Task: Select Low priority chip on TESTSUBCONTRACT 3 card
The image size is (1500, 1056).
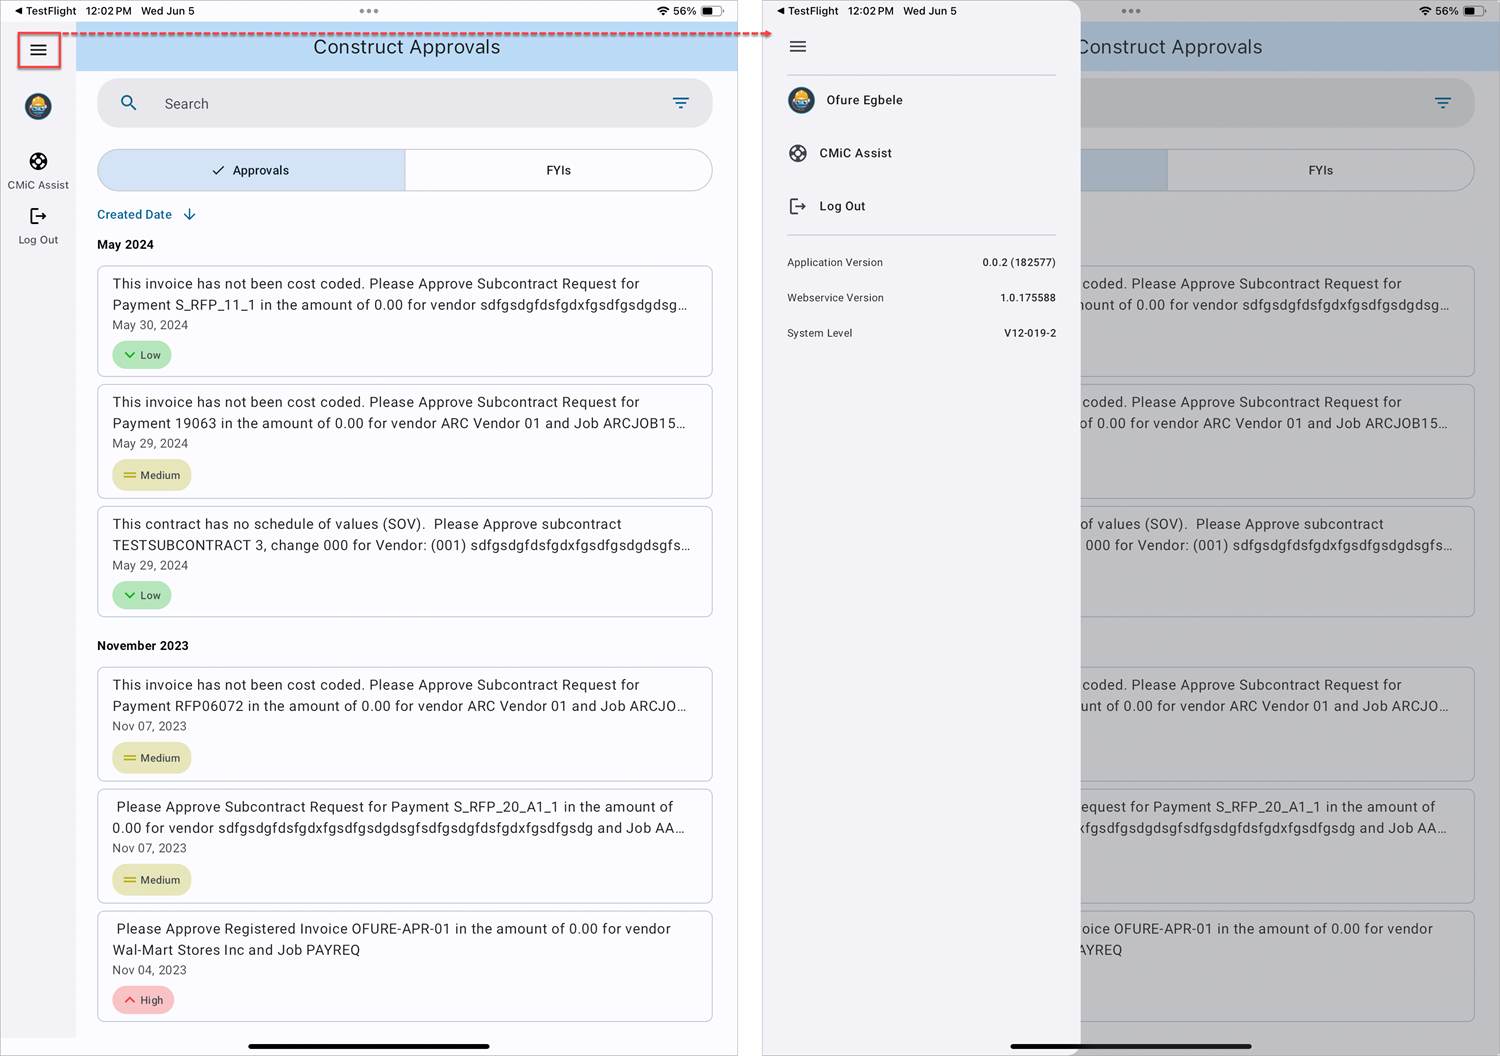Action: pyautogui.click(x=142, y=595)
